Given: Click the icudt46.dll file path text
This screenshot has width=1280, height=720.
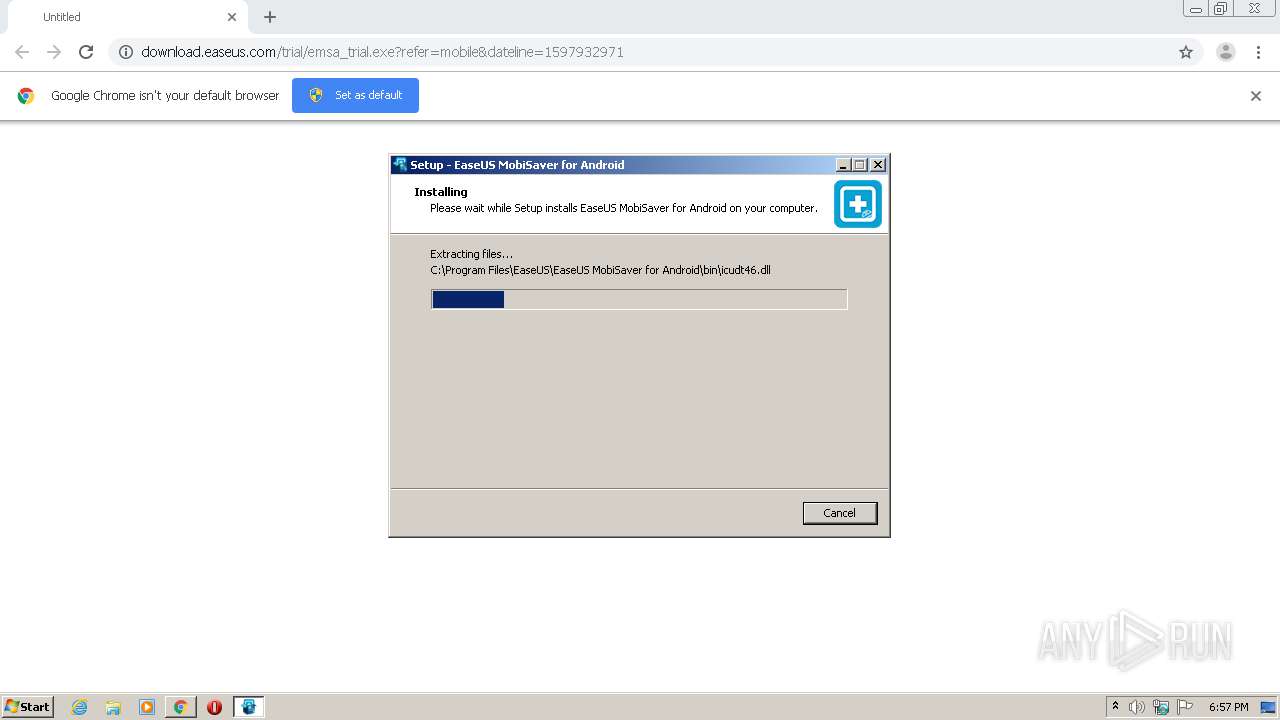Looking at the screenshot, I should click(x=600, y=270).
